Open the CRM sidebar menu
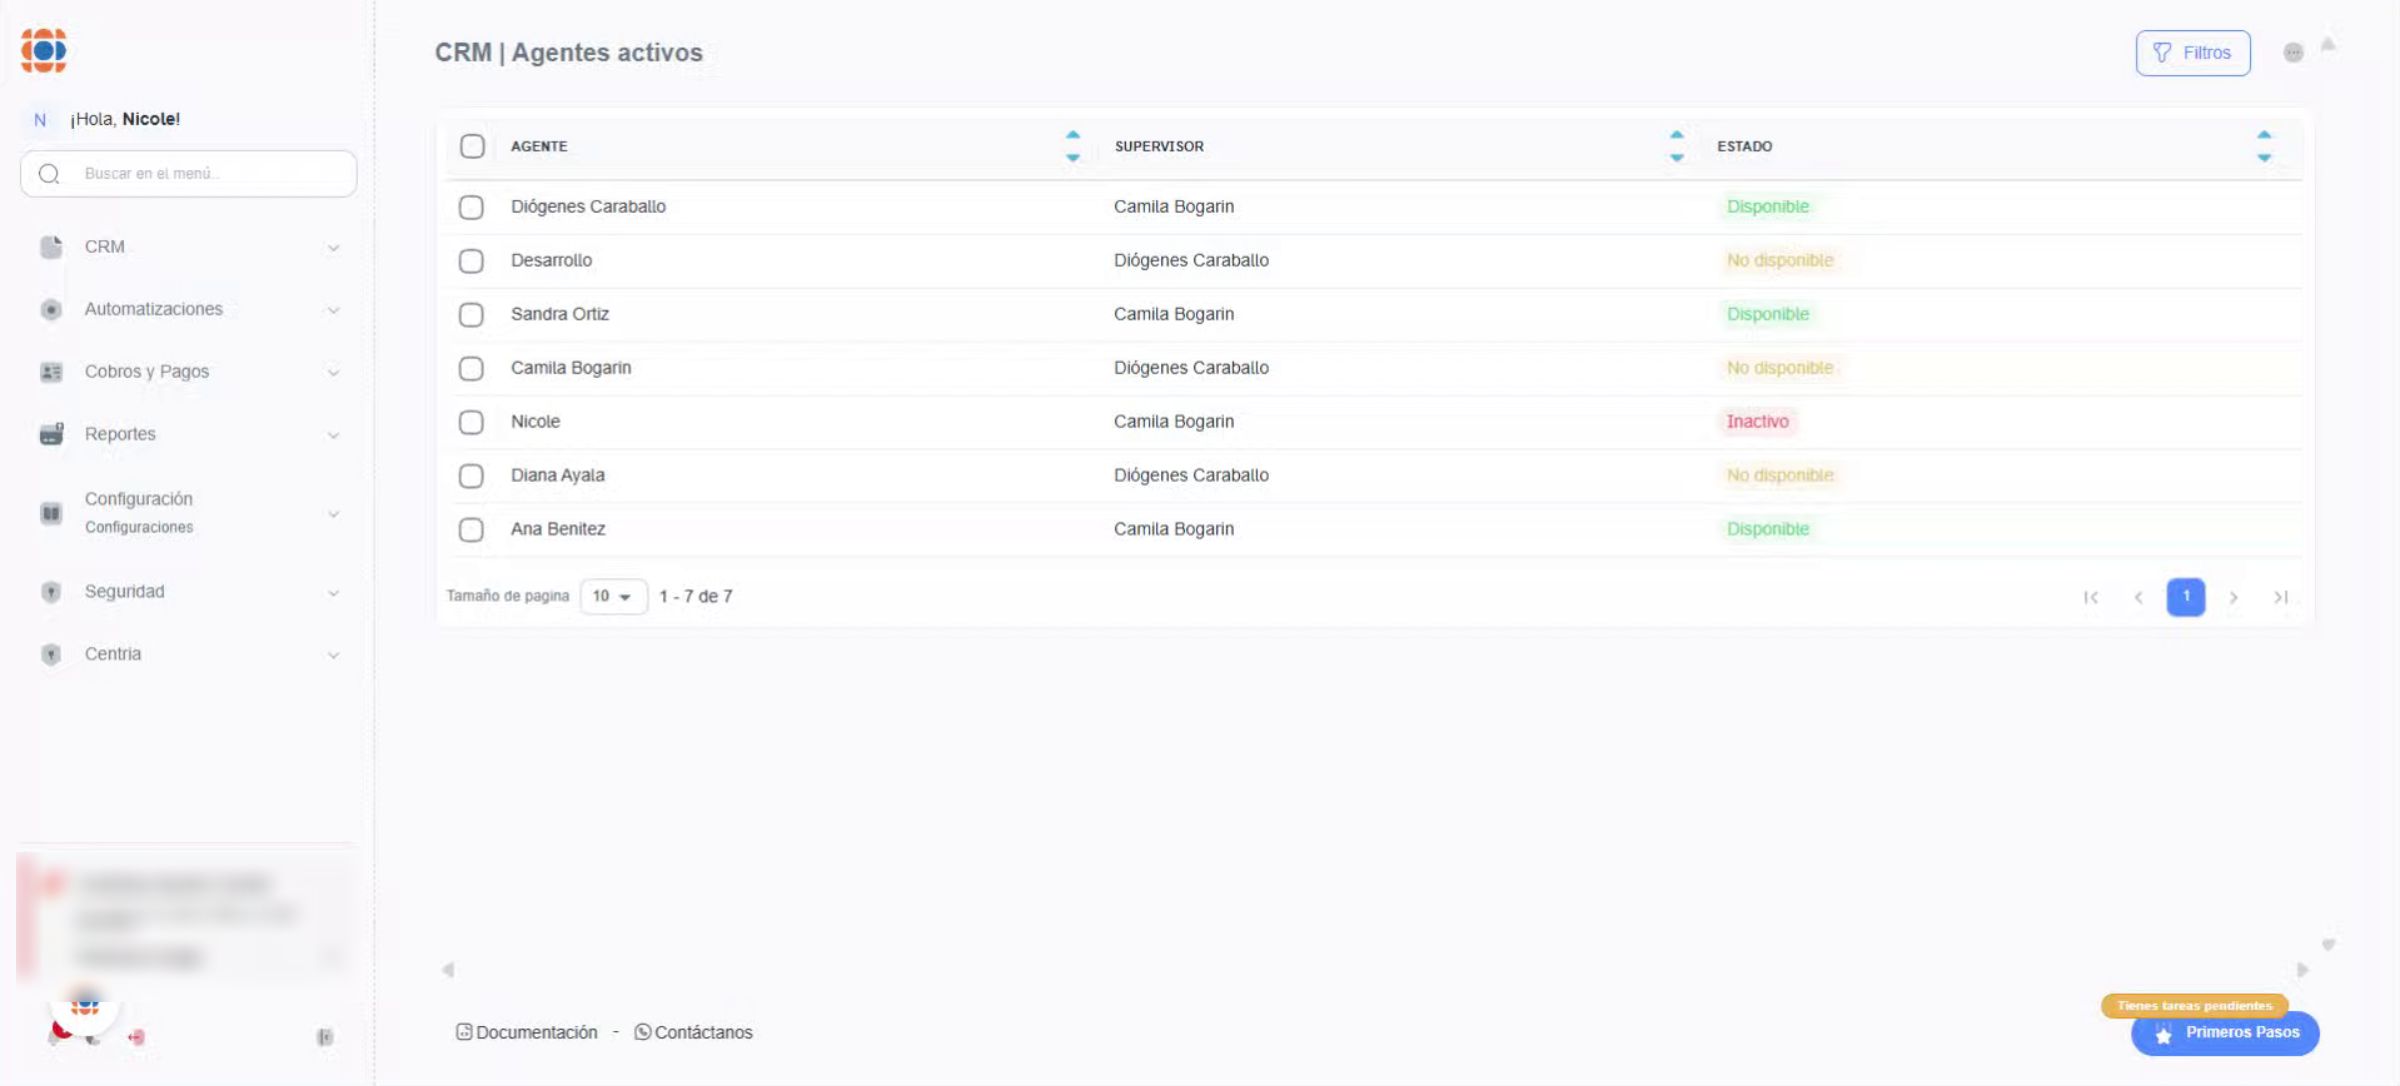This screenshot has width=2400, height=1086. coord(105,247)
